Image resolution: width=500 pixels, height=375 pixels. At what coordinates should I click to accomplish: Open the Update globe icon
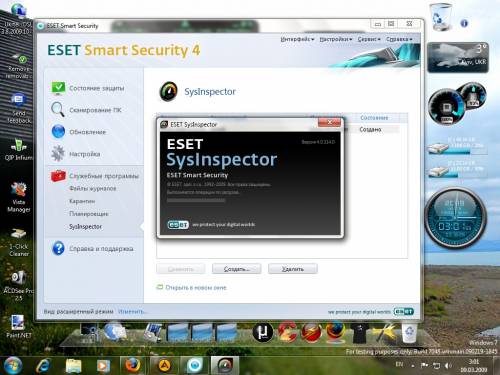tap(58, 131)
